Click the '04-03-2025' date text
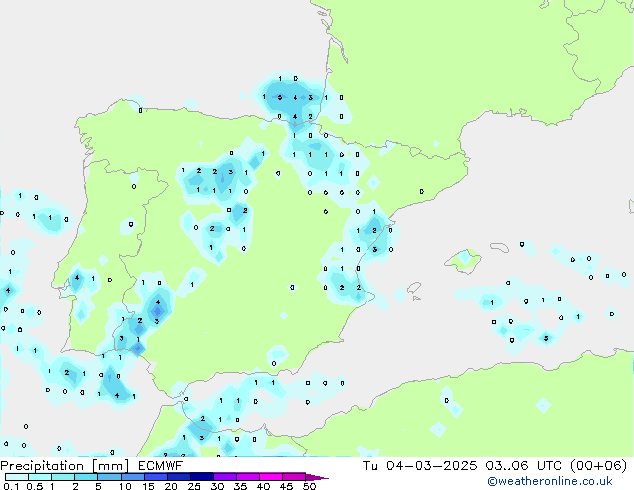 431,466
